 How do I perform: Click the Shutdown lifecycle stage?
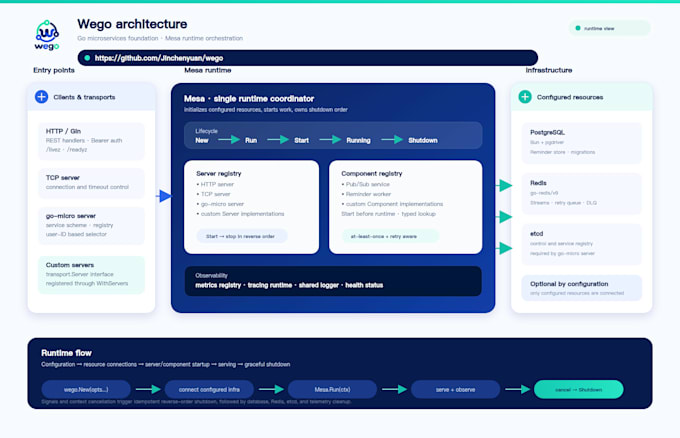(x=423, y=141)
